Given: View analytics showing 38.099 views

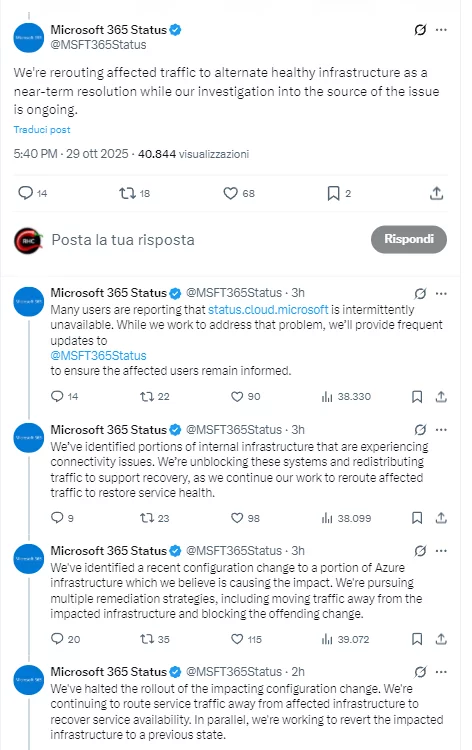Looking at the screenshot, I should (346, 518).
